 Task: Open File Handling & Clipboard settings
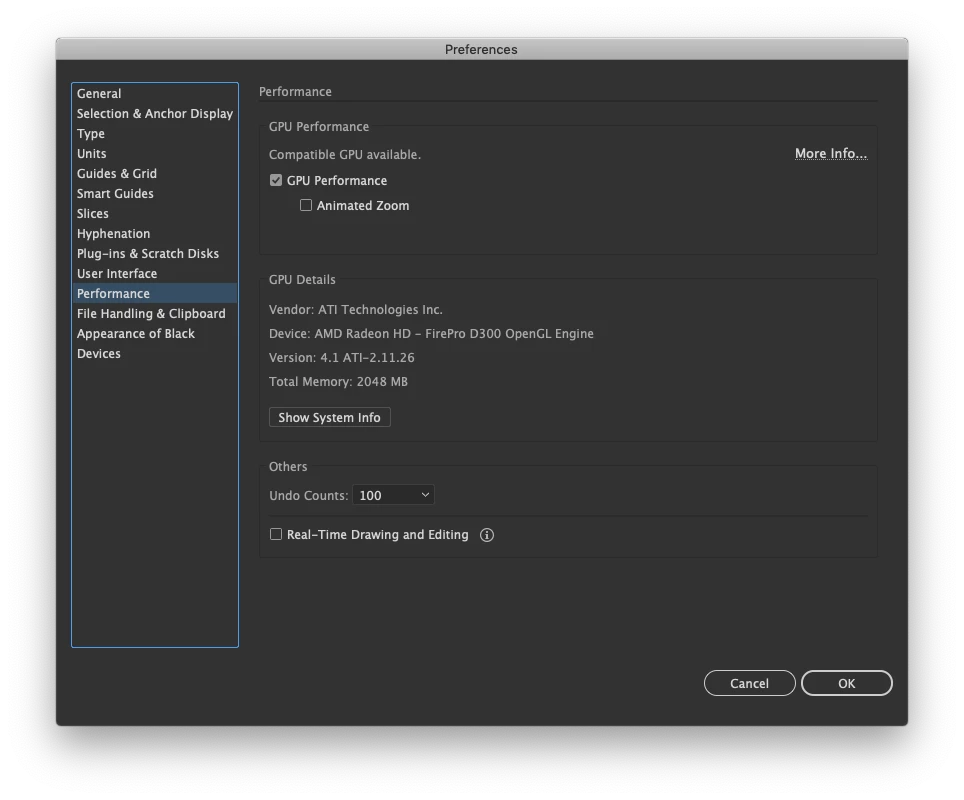(155, 314)
